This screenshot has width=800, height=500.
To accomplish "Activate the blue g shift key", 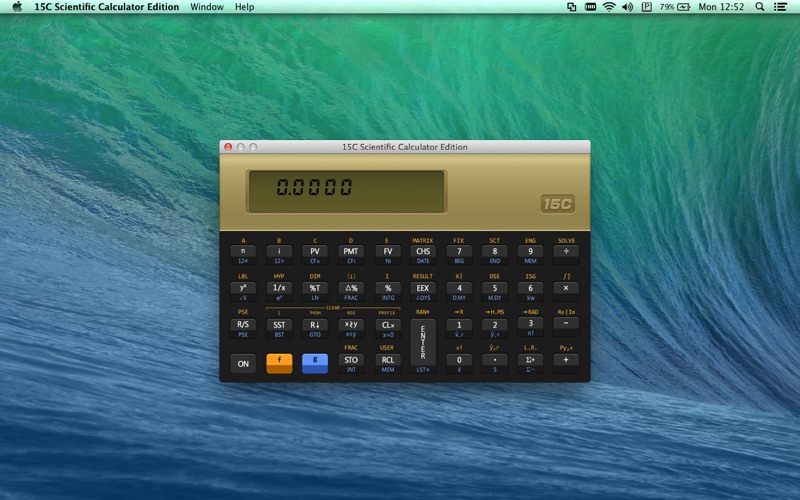I will click(315, 363).
